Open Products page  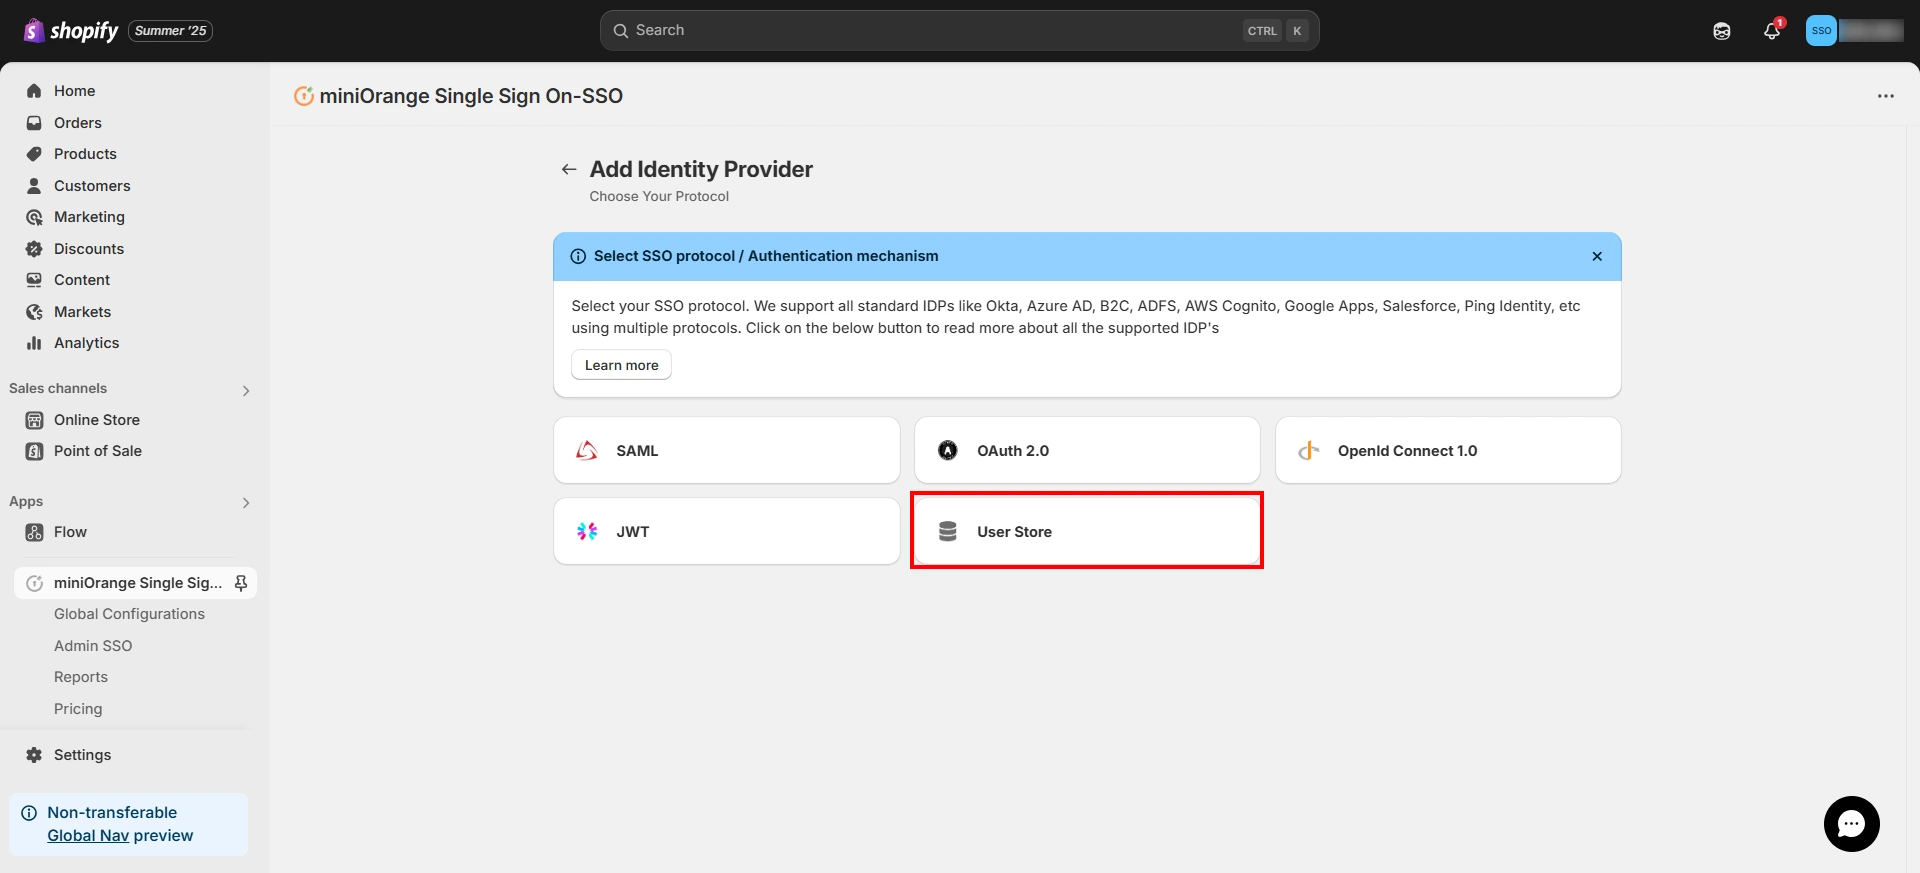85,154
